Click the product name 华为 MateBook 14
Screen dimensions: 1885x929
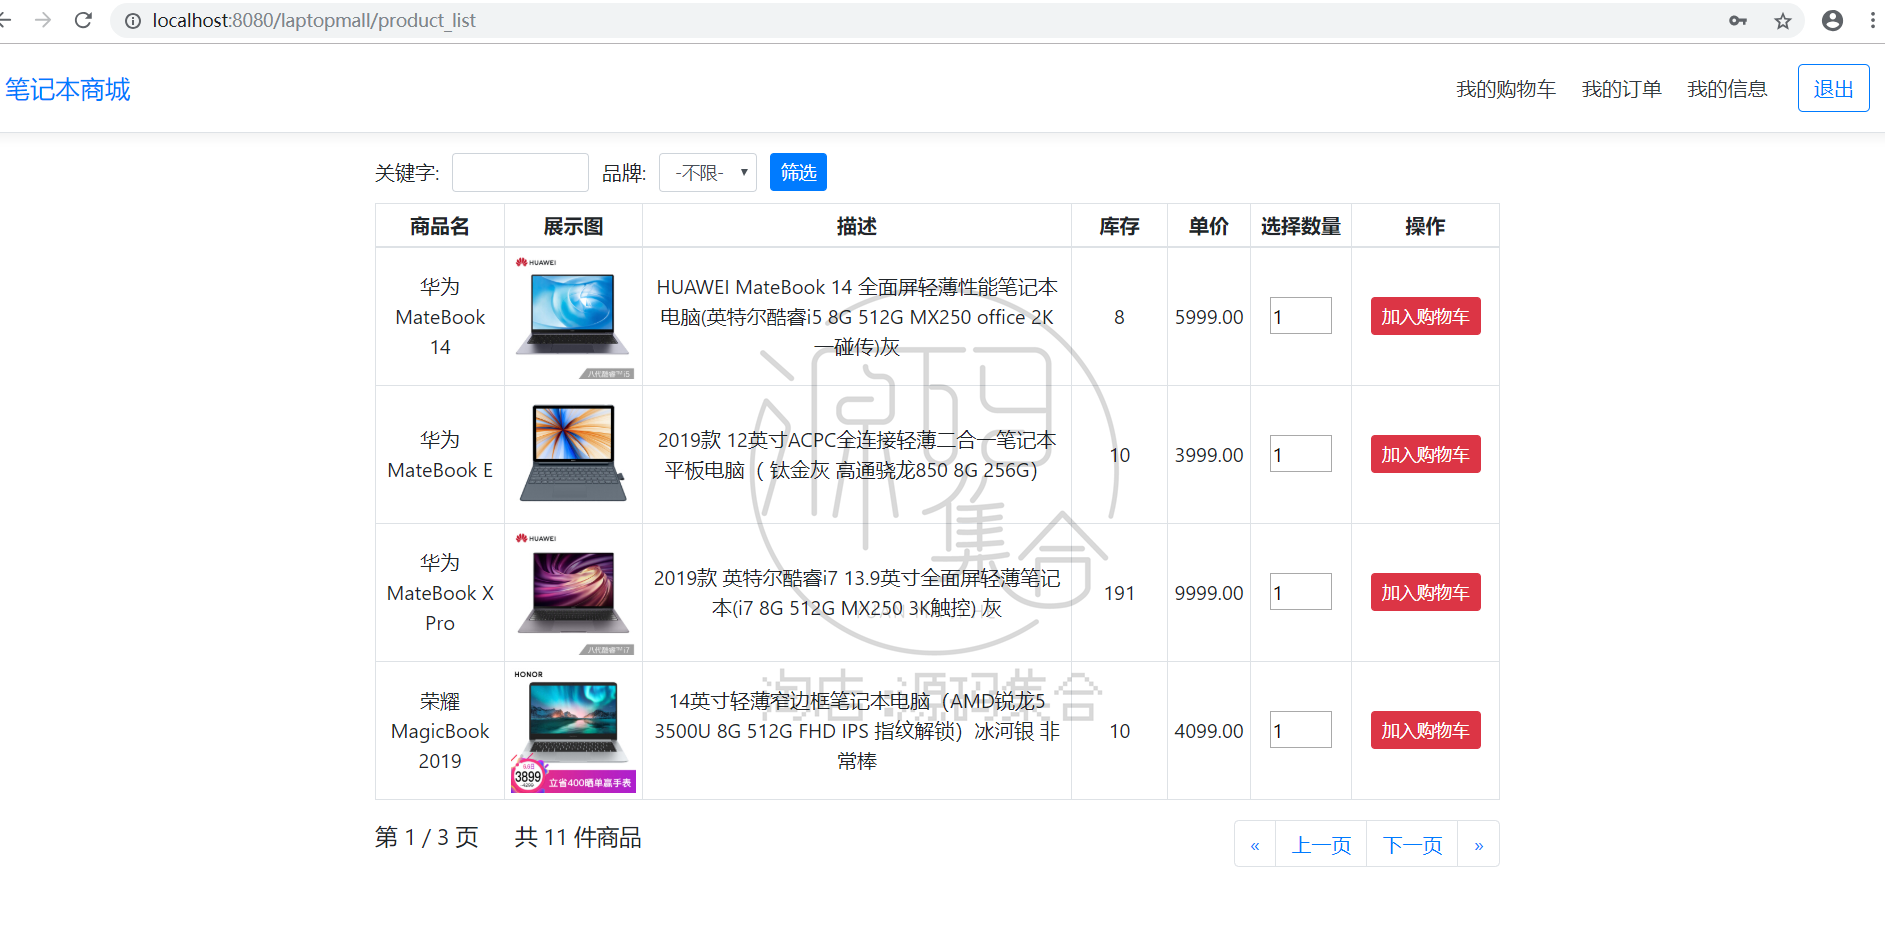(x=440, y=317)
